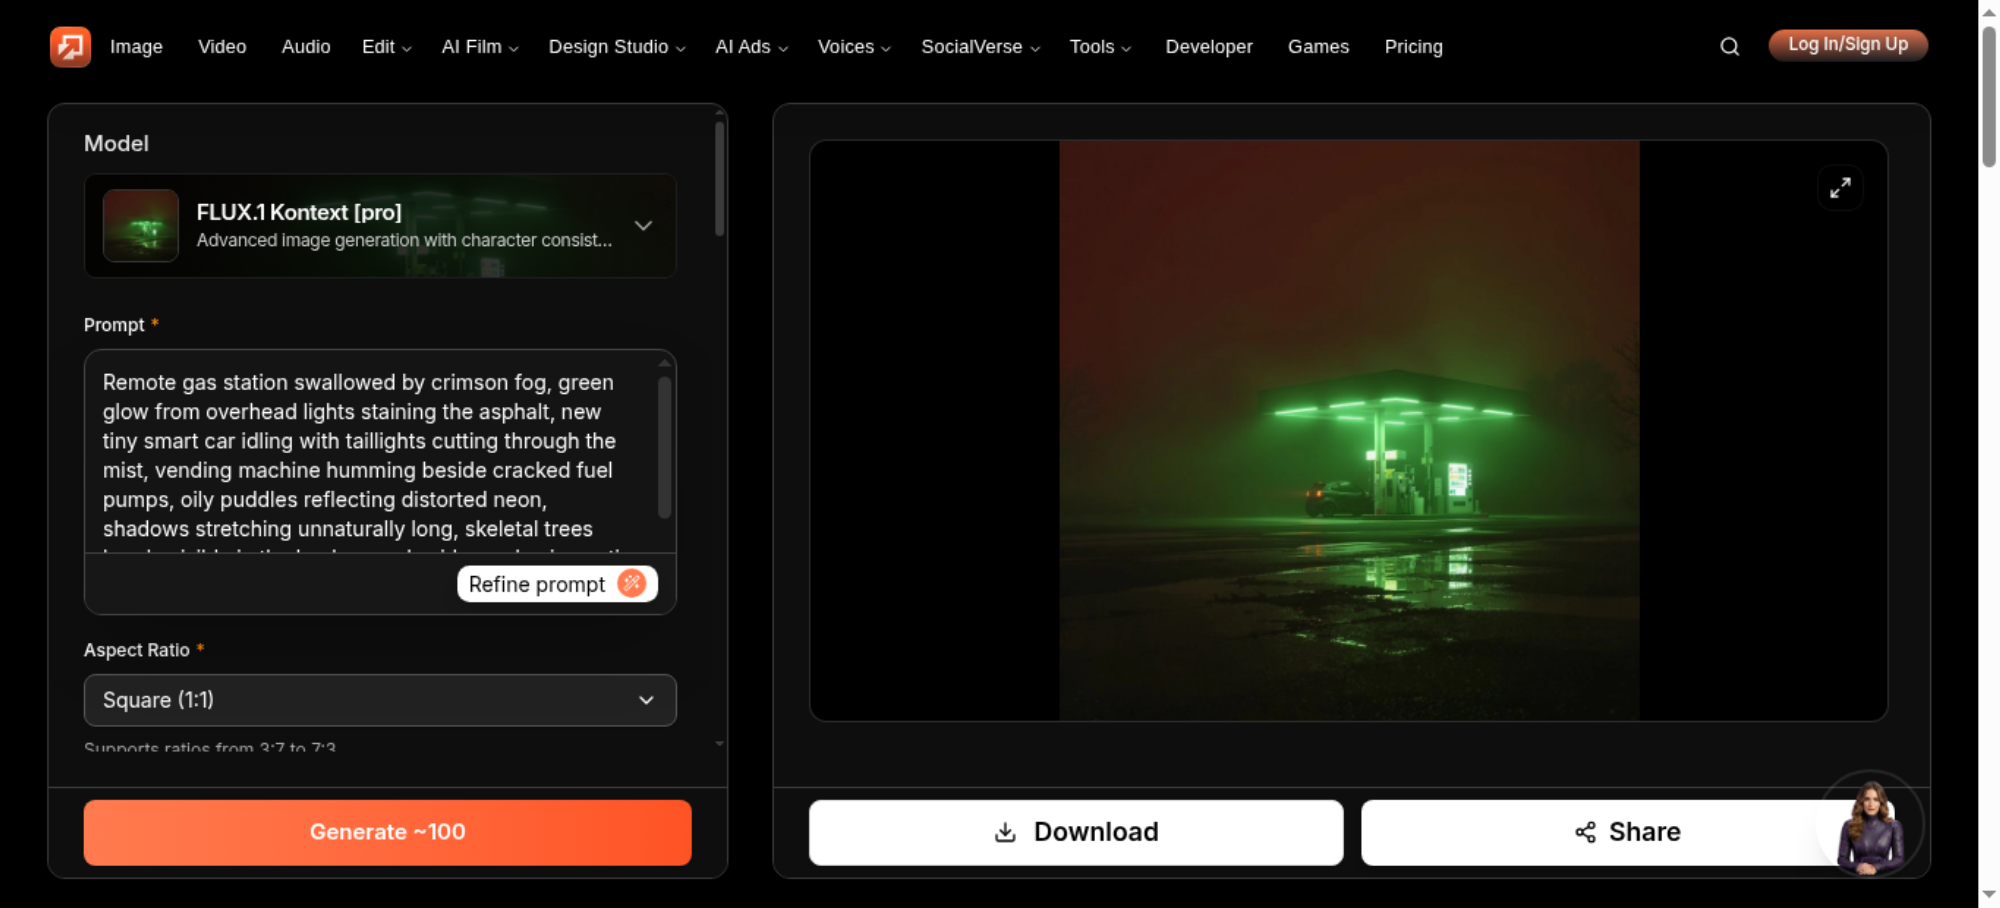Click inside the prompt text field
Image resolution: width=2000 pixels, height=908 pixels.
click(370, 455)
